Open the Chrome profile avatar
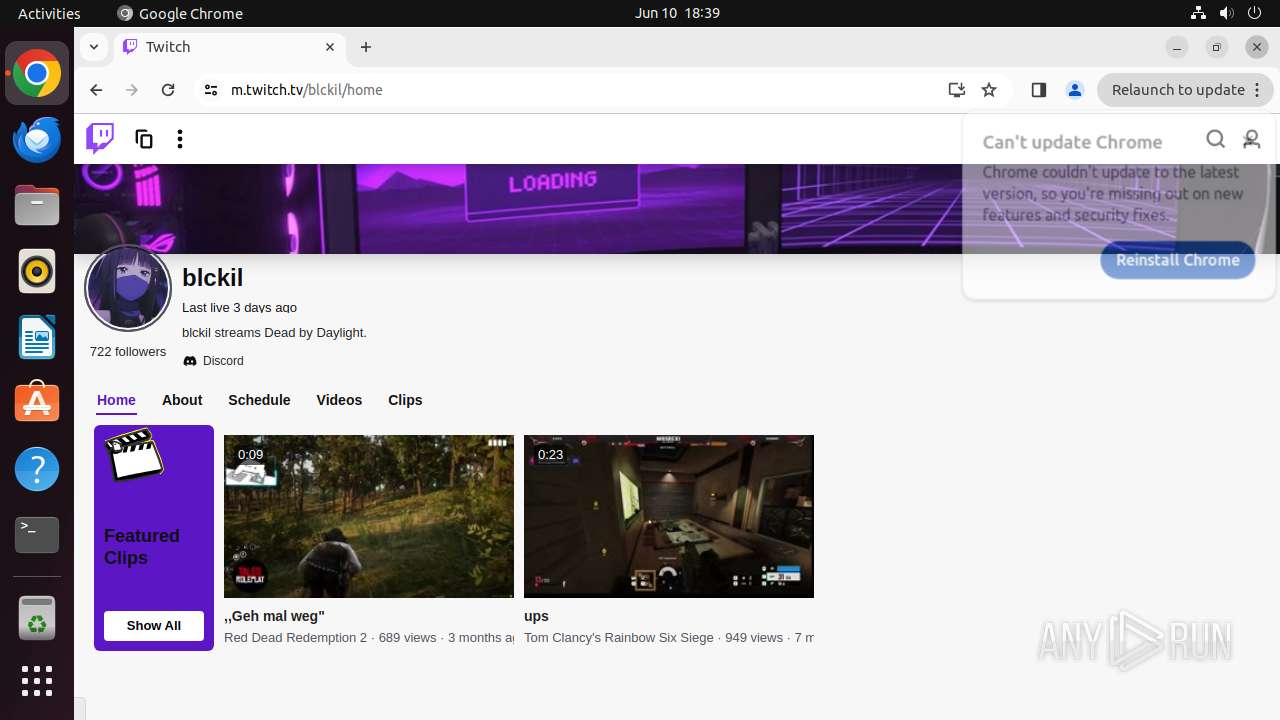The image size is (1280, 720). [x=1075, y=90]
